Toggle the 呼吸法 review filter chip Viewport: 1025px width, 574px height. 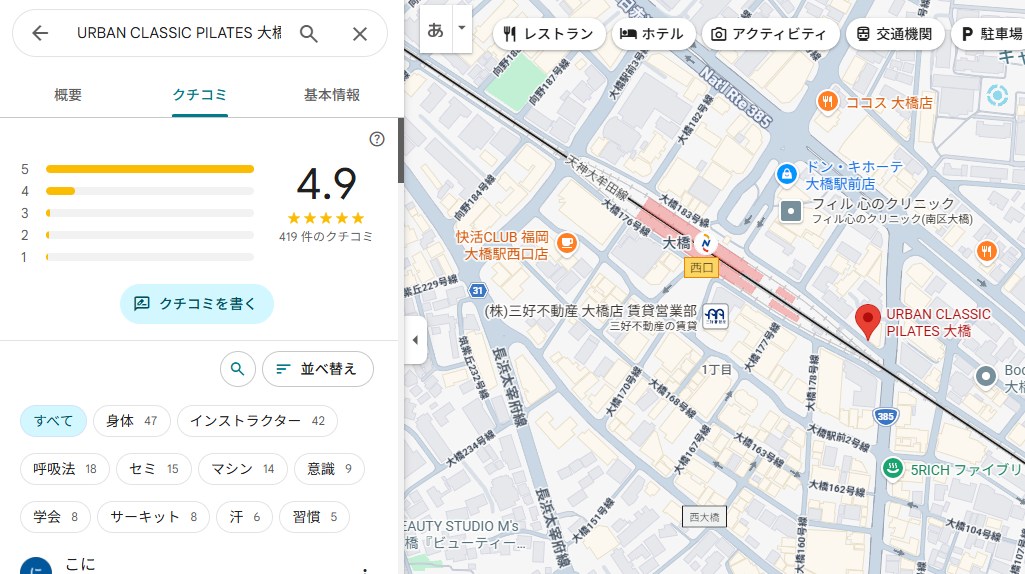point(65,469)
